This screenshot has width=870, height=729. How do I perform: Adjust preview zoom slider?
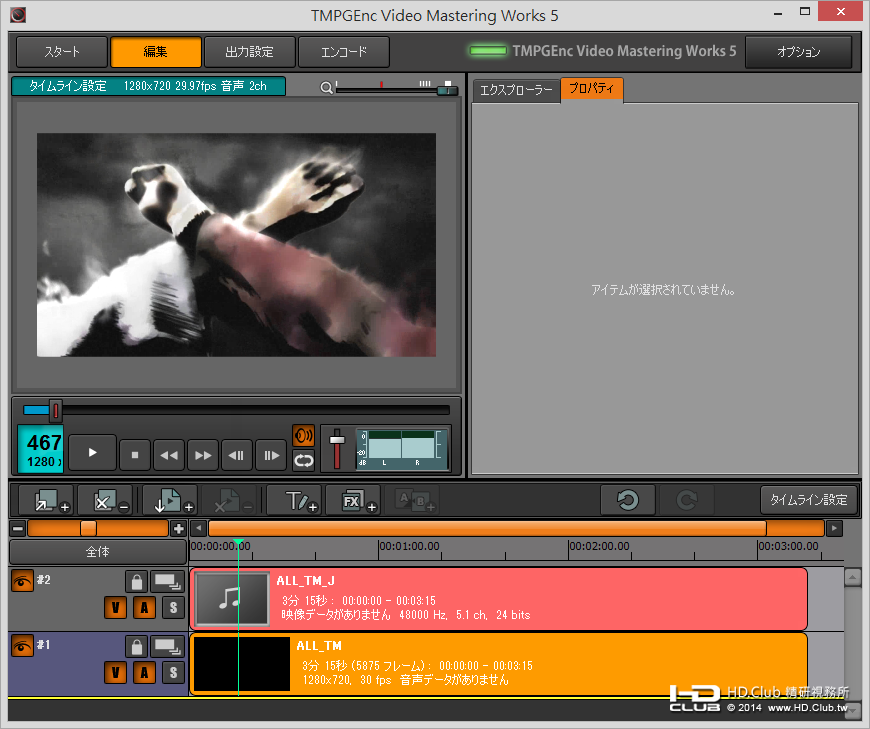[447, 89]
